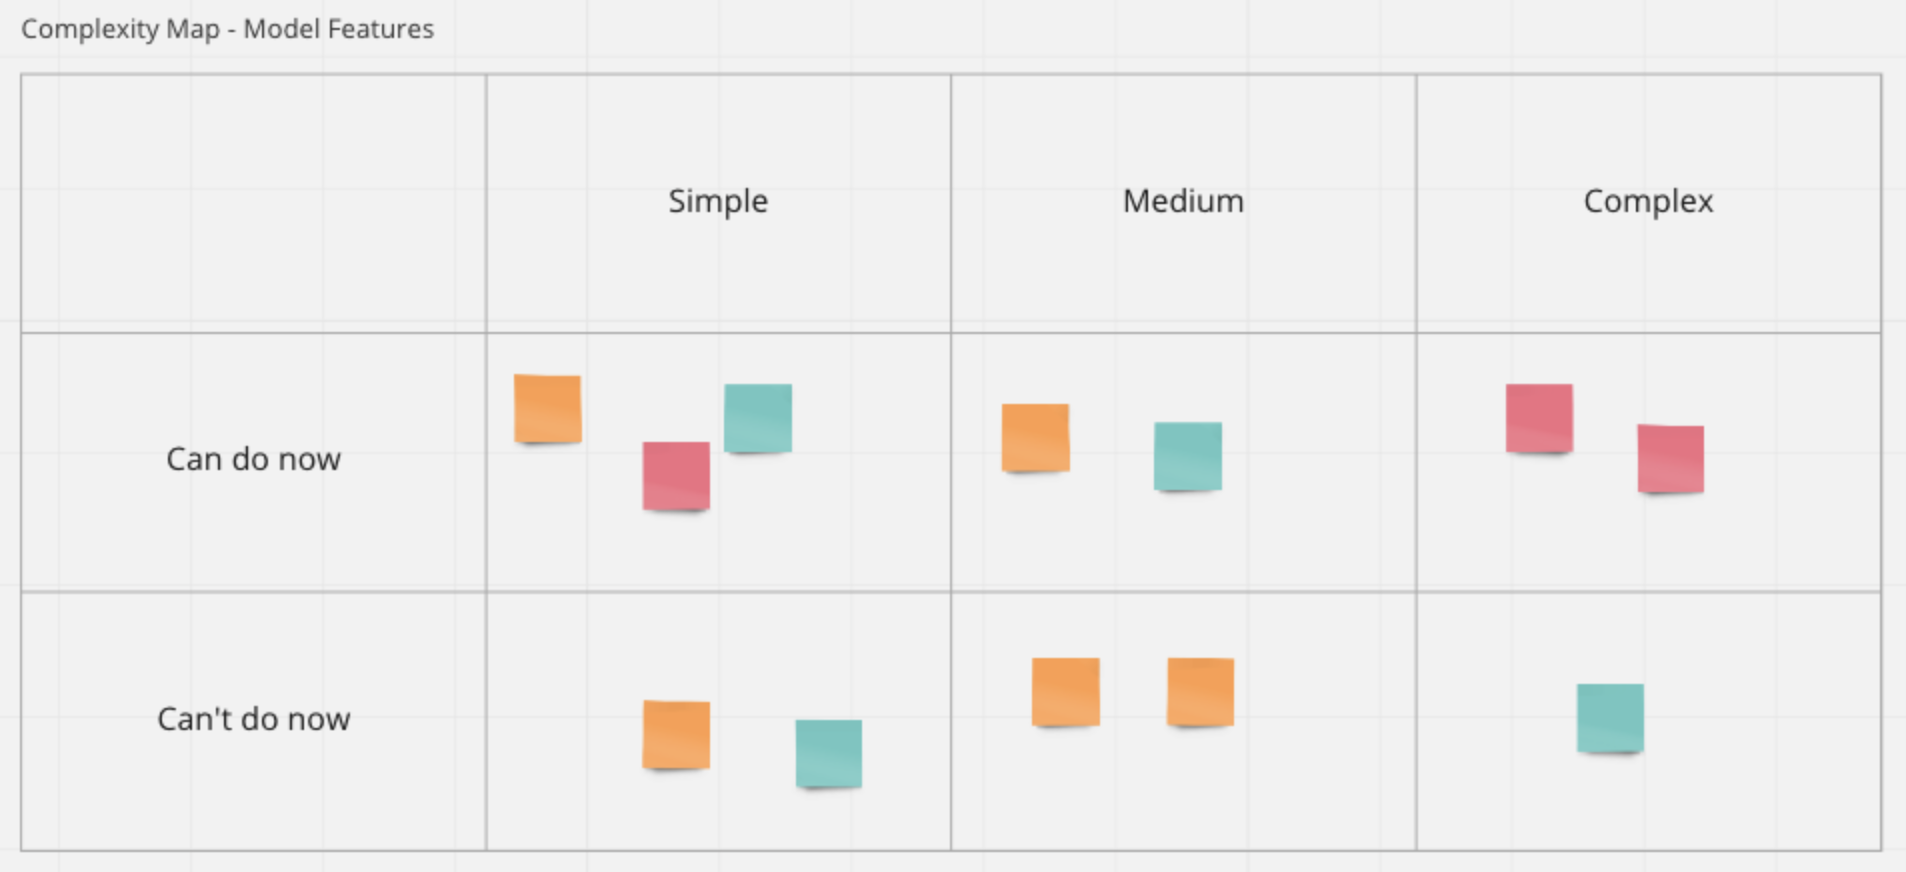Select left orange note in Can't do now/Medium
The width and height of the screenshot is (1906, 872).
click(x=1065, y=691)
